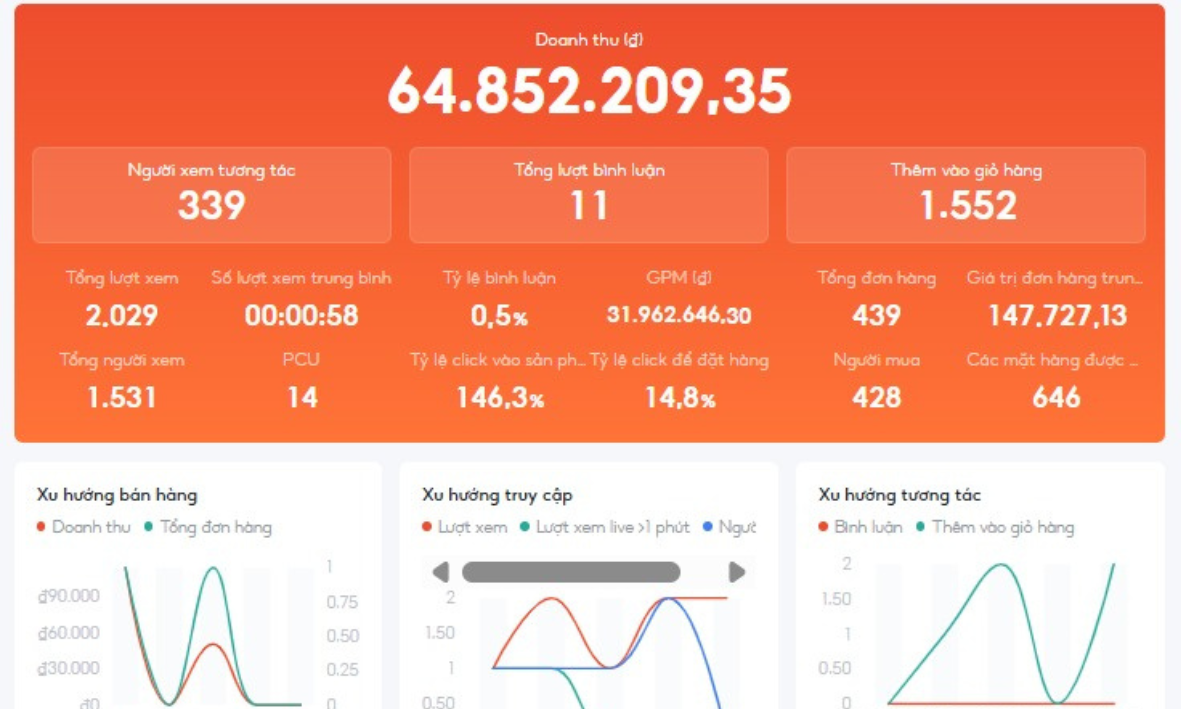1181x709 pixels.
Task: Click the total revenue figure 64.852.209,35
Action: point(589,91)
